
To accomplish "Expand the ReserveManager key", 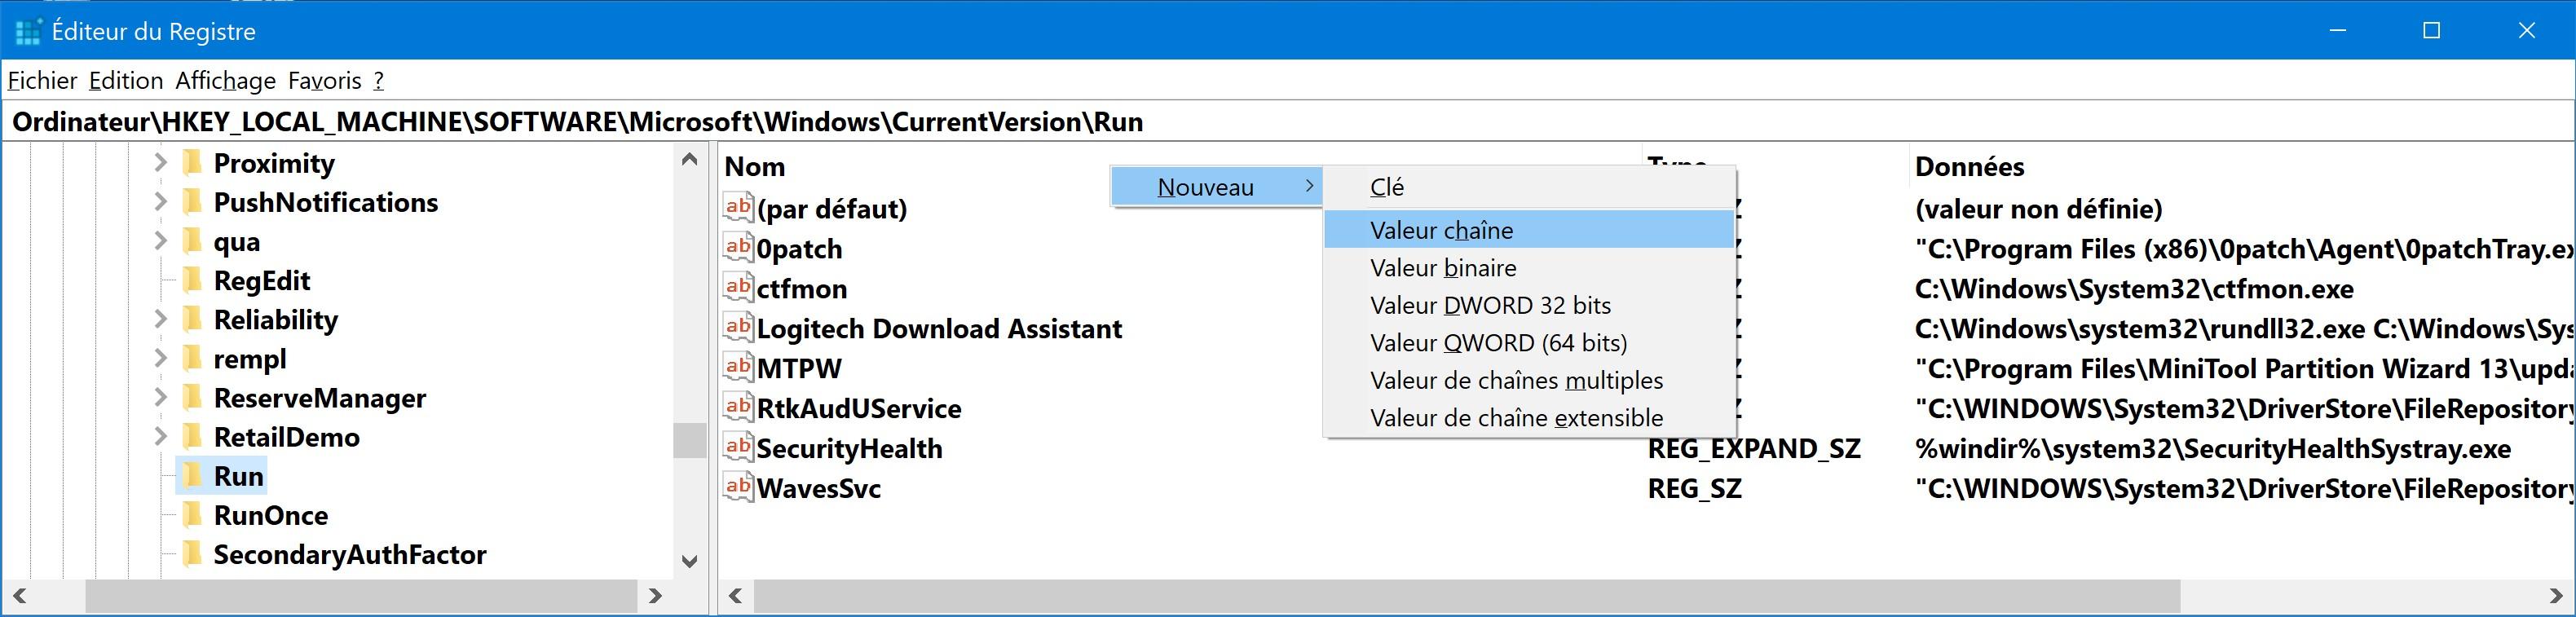I will pyautogui.click(x=160, y=397).
